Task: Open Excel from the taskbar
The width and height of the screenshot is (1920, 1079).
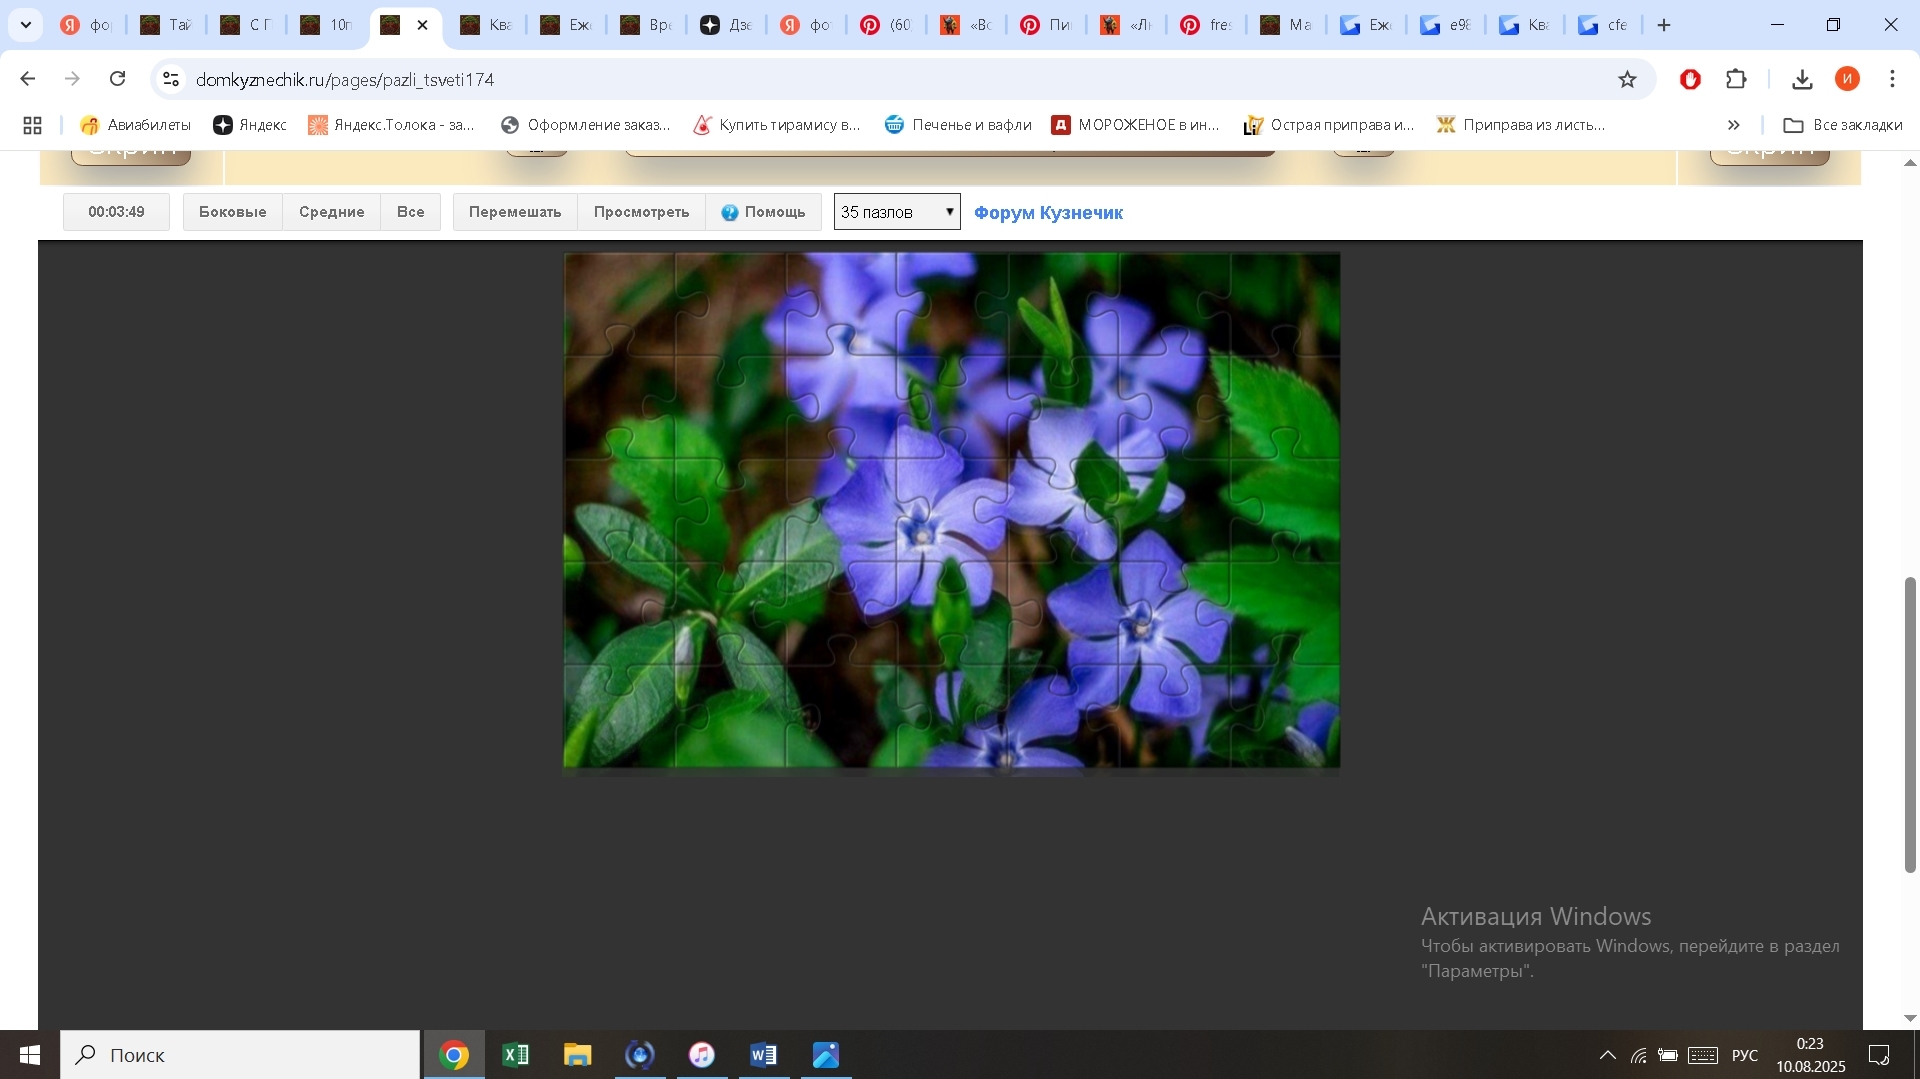Action: pos(516,1055)
